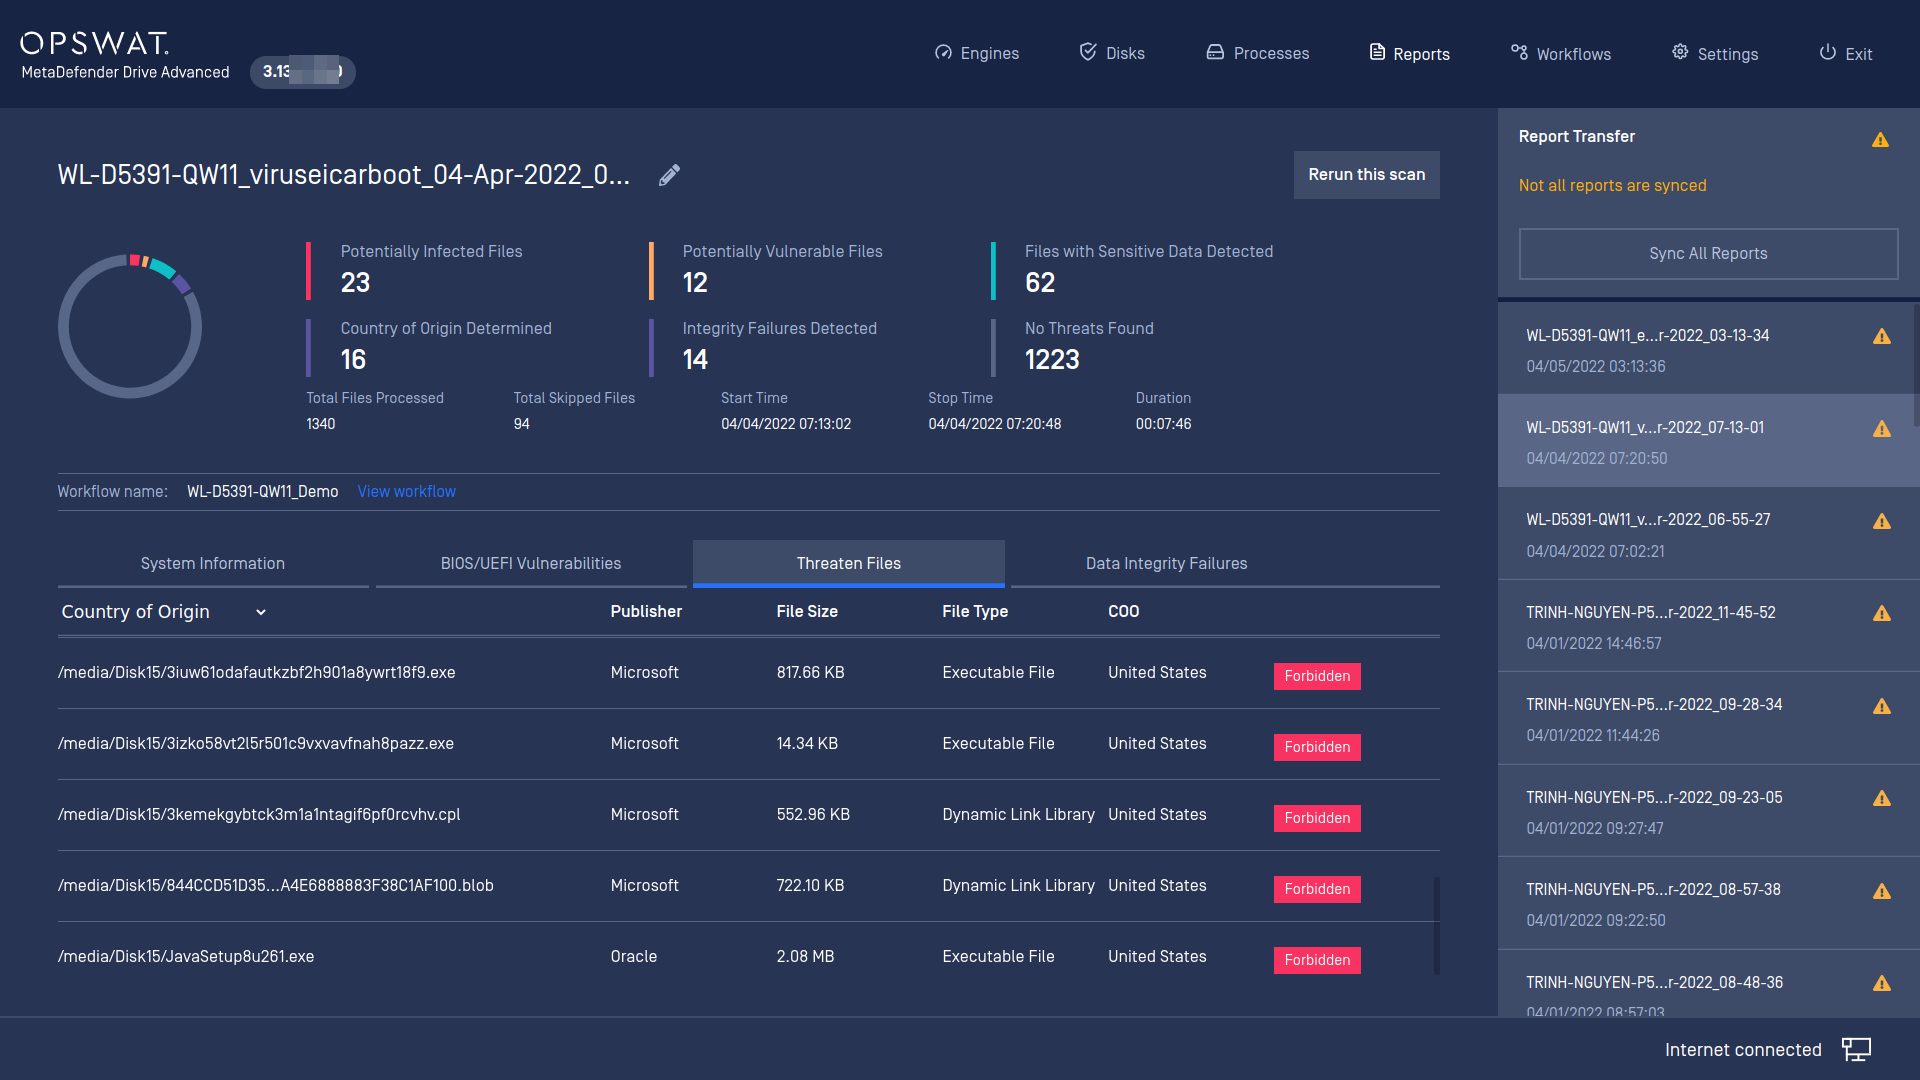Switch to the Data Integrity Failures tab
This screenshot has width=1920, height=1080.
coord(1167,564)
